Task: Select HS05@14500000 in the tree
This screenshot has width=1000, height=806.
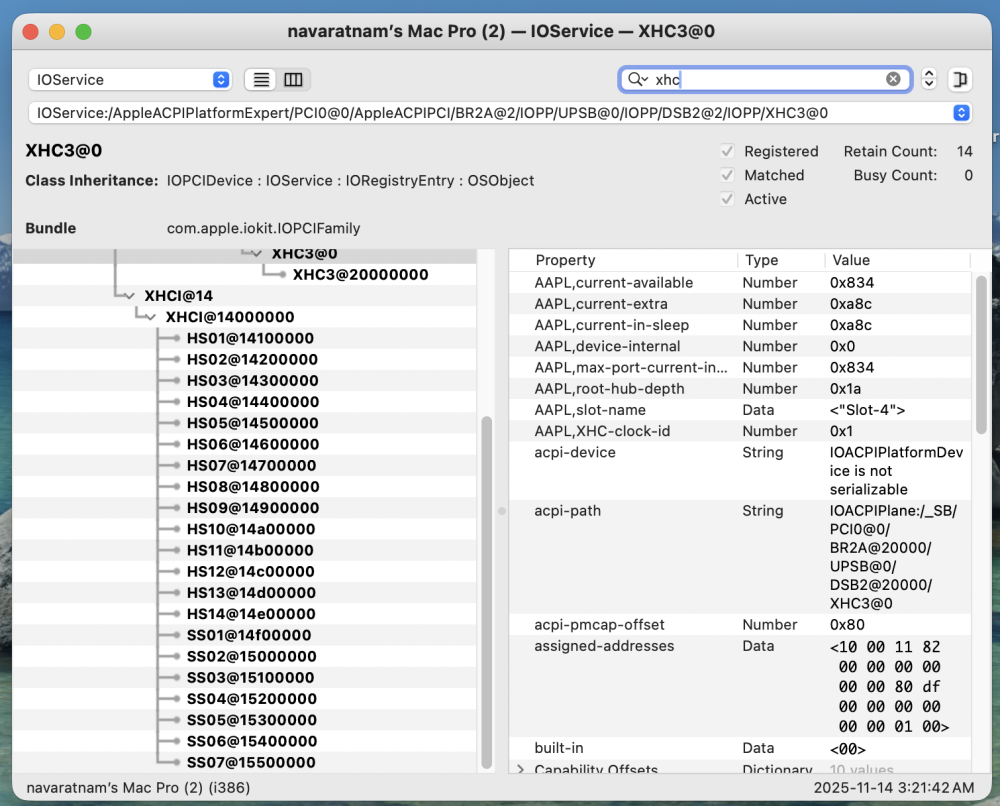Action: tap(252, 423)
